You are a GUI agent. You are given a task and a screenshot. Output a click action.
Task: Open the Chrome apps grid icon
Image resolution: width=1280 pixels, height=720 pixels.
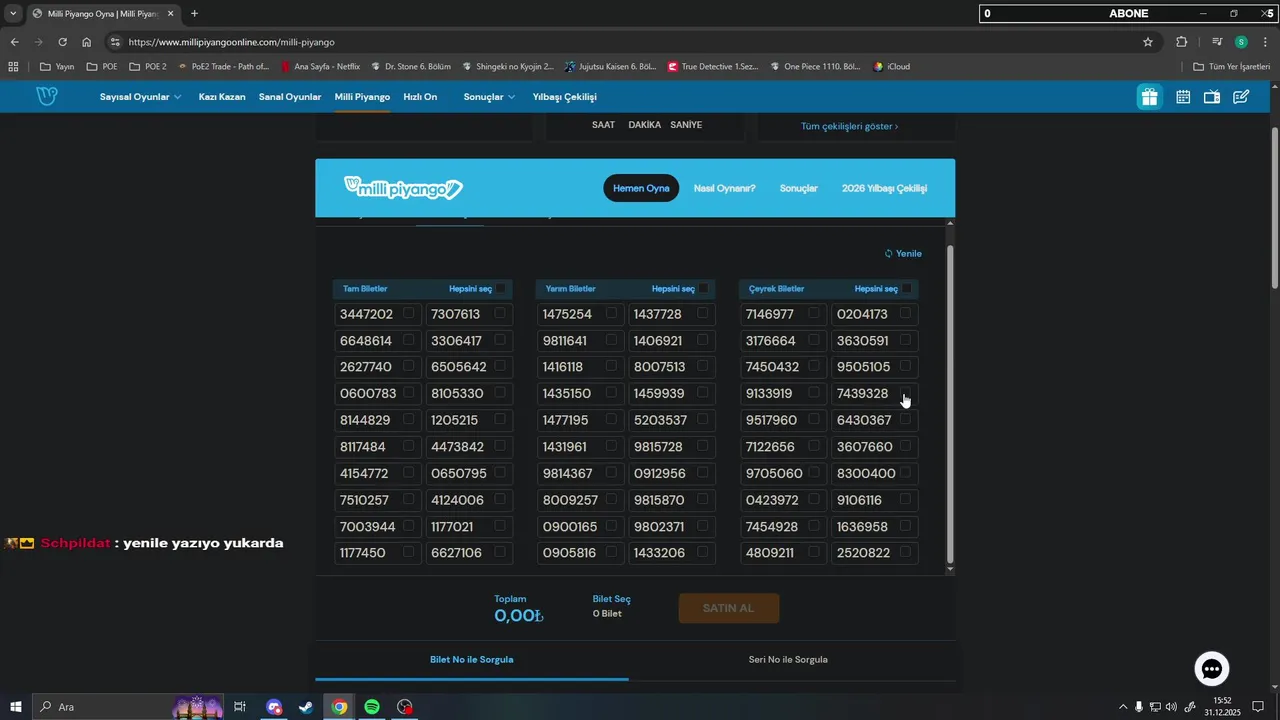13,67
